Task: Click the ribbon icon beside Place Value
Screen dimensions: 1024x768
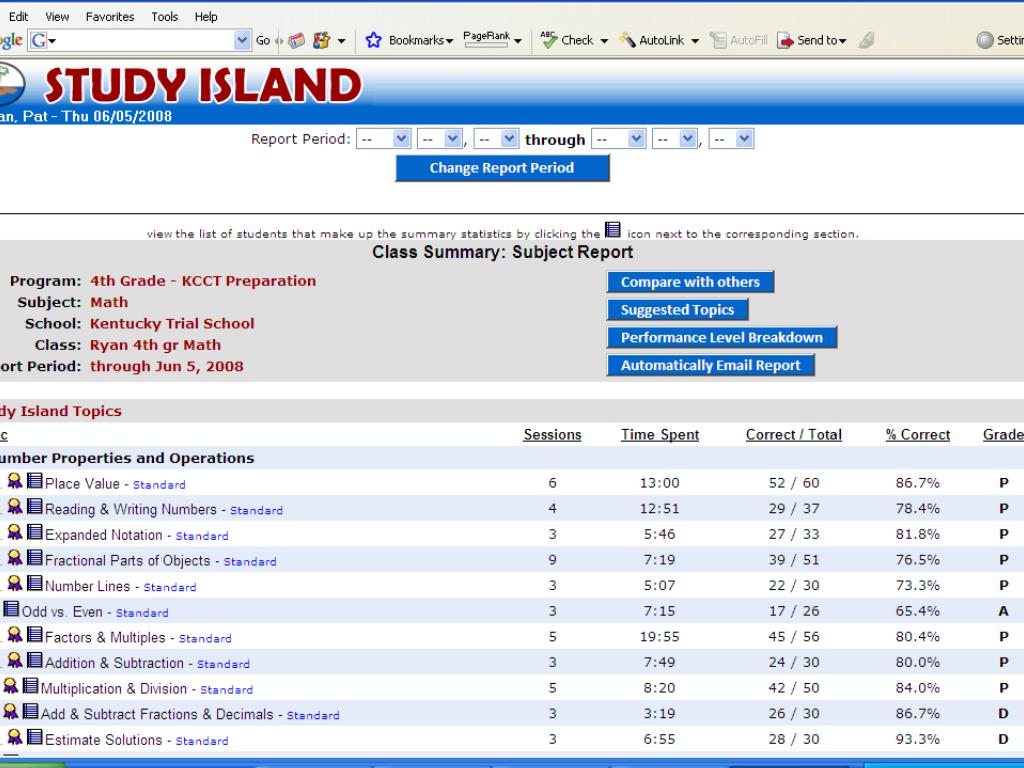Action: tap(14, 481)
